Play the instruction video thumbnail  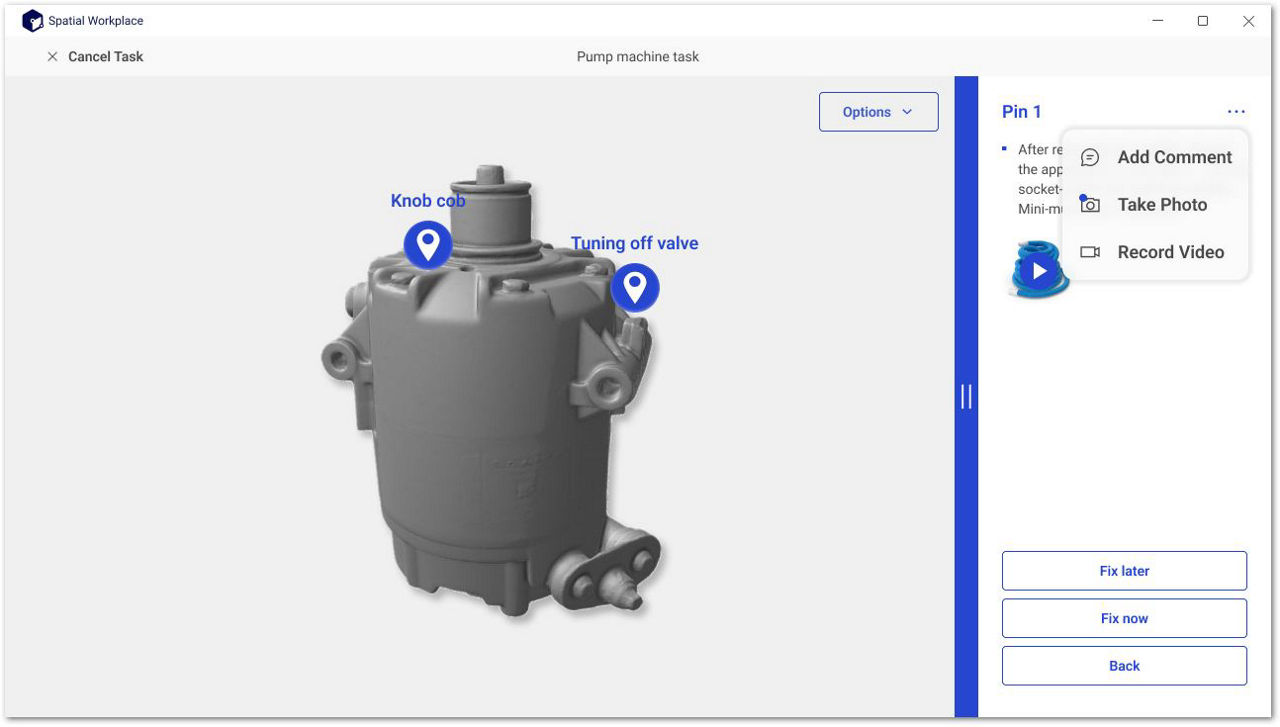(1039, 271)
